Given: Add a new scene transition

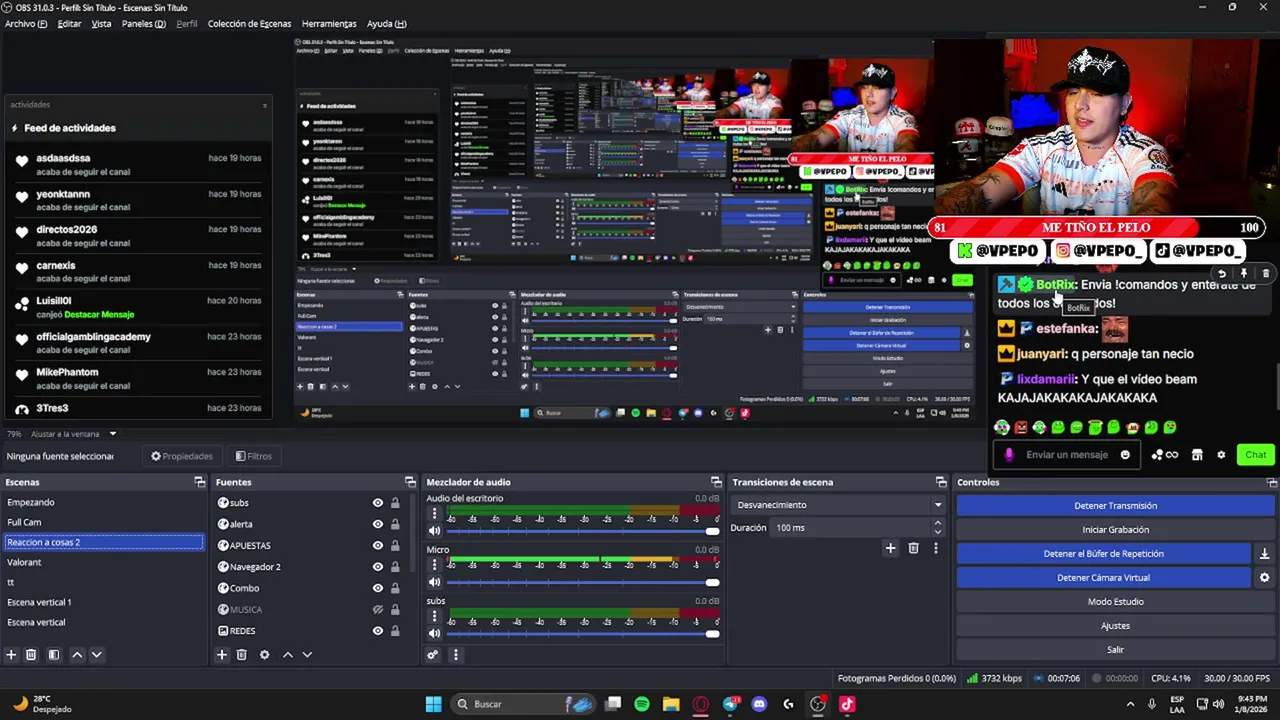Looking at the screenshot, I should pos(890,548).
